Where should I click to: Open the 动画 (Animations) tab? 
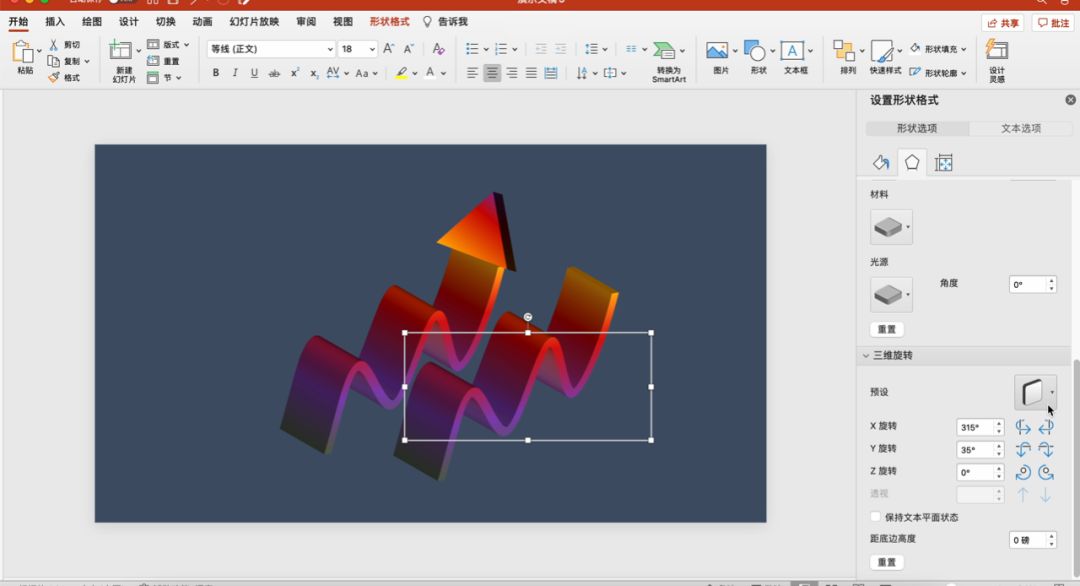coord(202,22)
